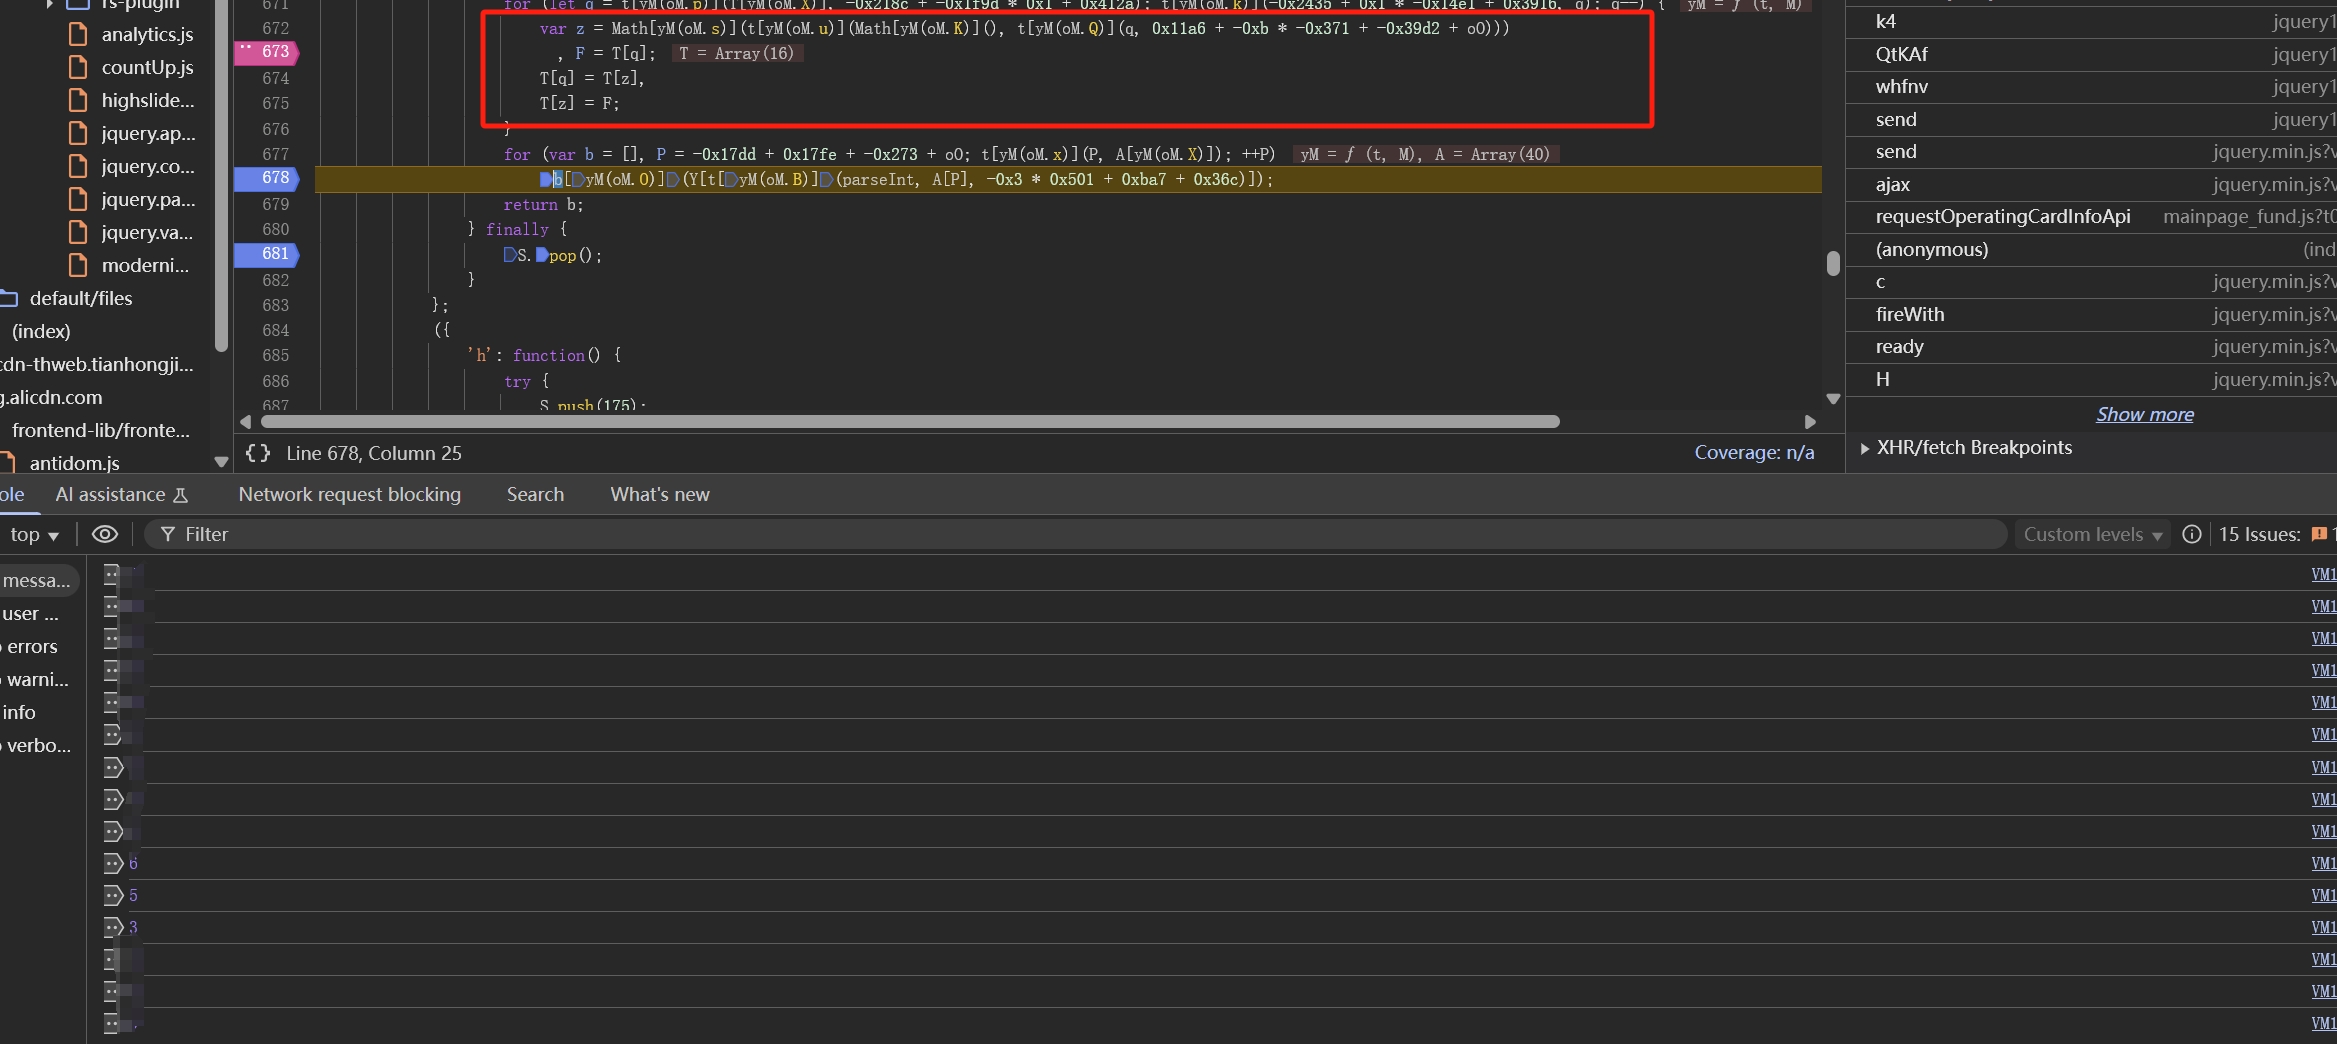Open the jquery.ap... file
Image resolution: width=2337 pixels, height=1044 pixels.
(x=148, y=133)
